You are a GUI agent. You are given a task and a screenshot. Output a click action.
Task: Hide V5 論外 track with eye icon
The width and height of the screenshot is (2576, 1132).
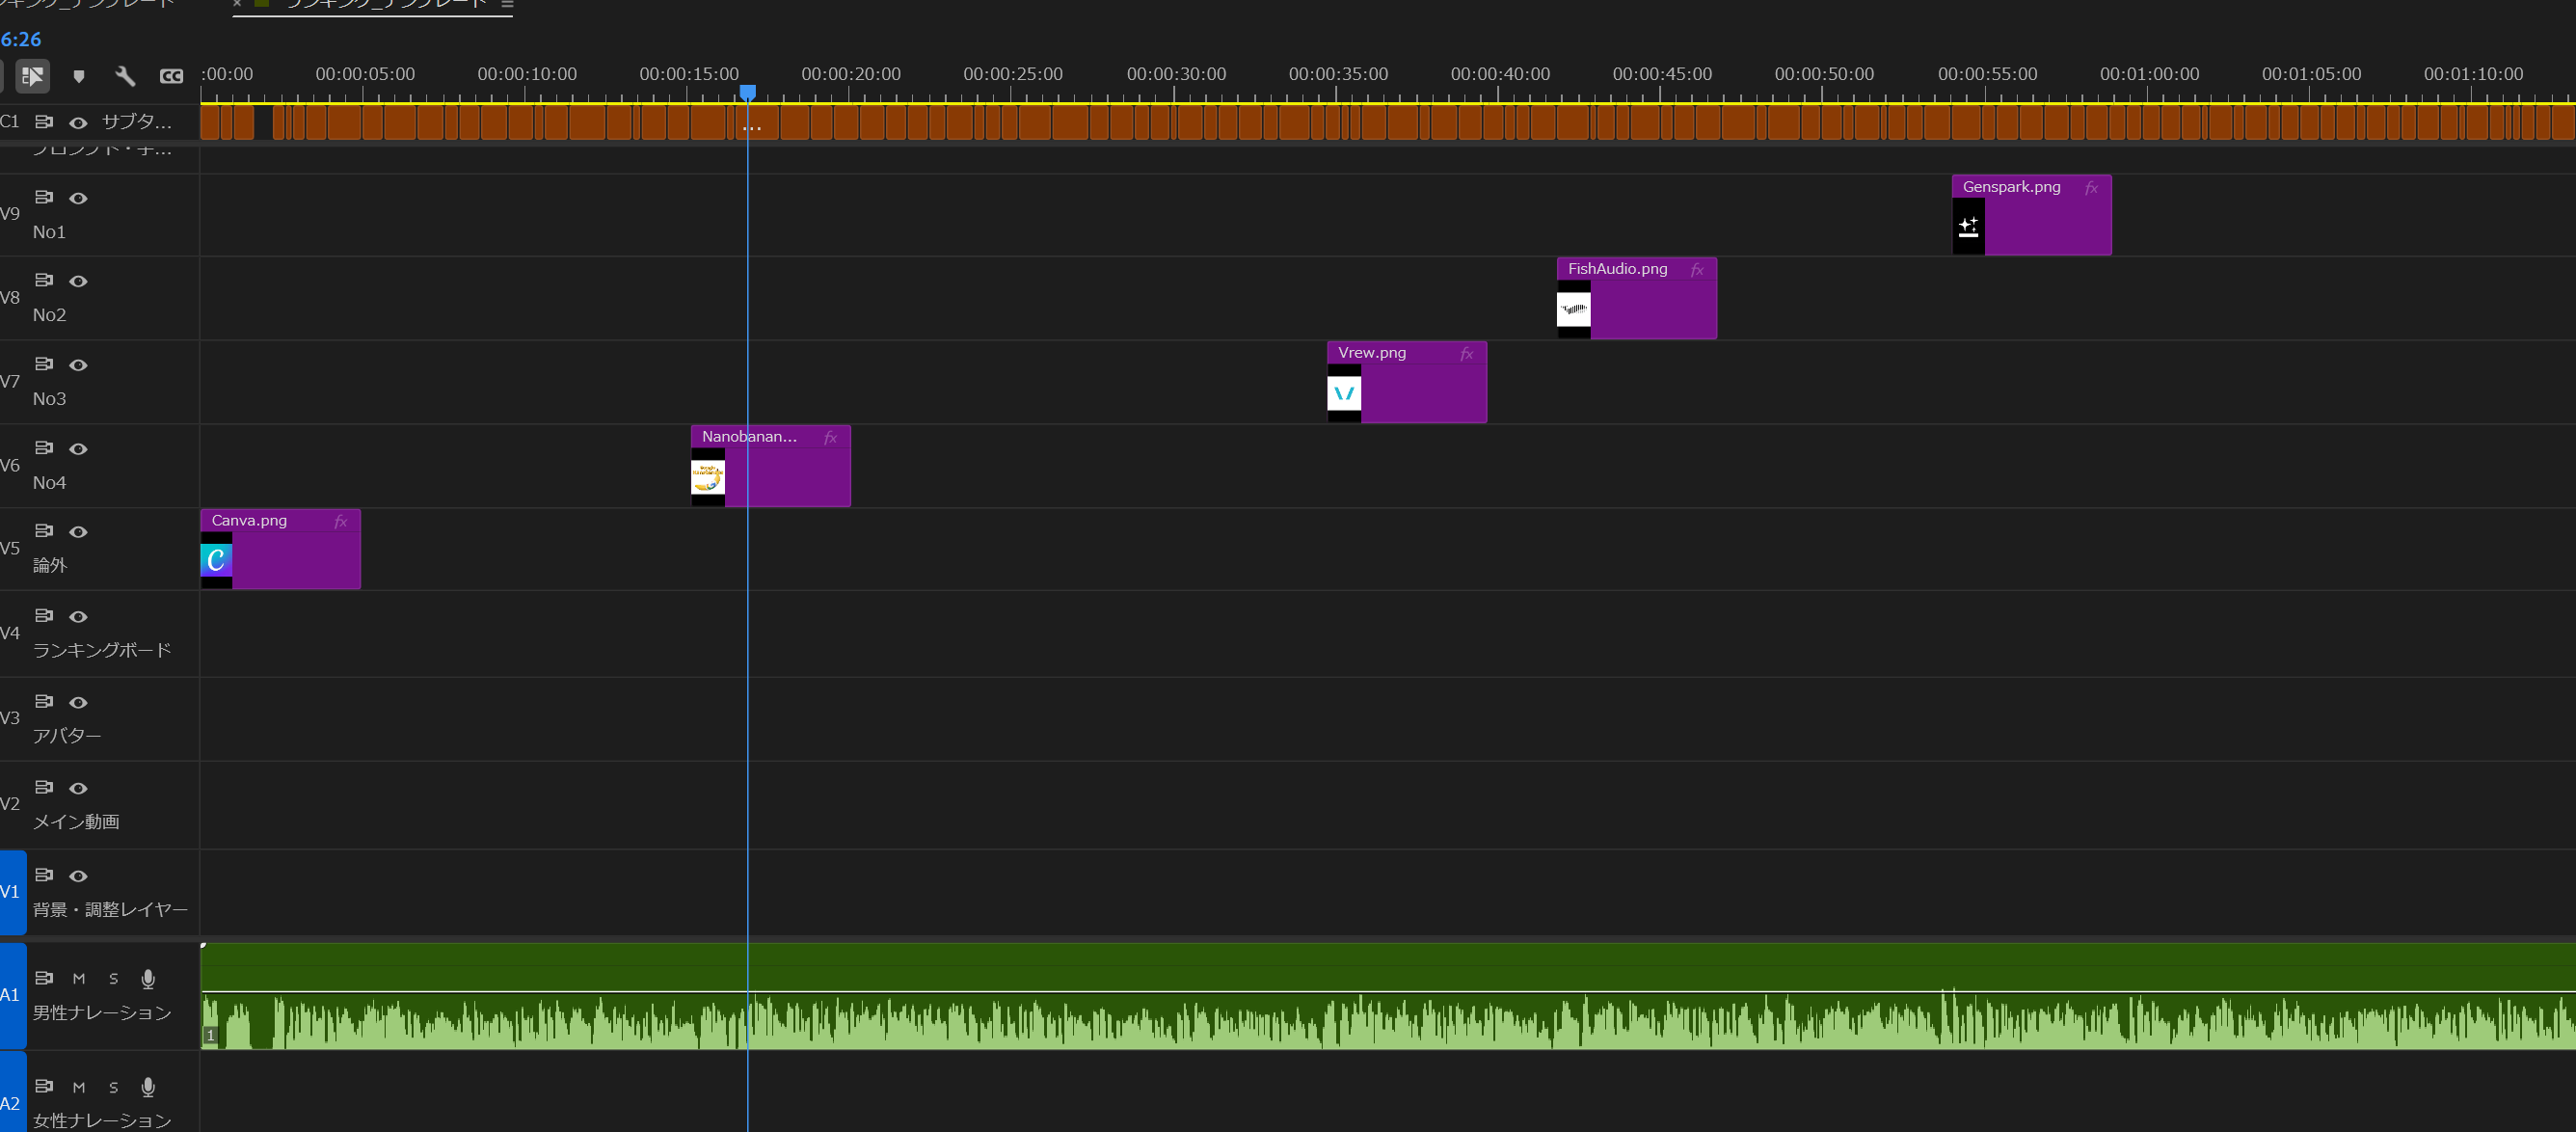coord(78,532)
